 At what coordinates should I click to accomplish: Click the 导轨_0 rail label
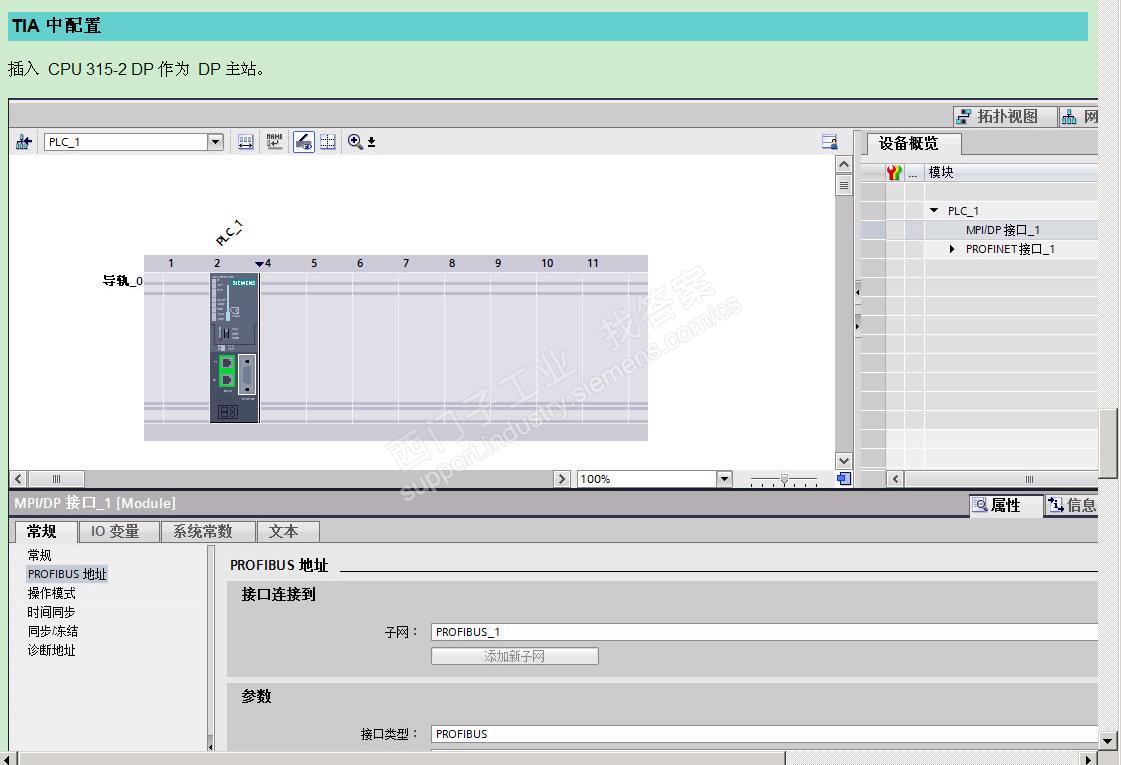[x=122, y=280]
